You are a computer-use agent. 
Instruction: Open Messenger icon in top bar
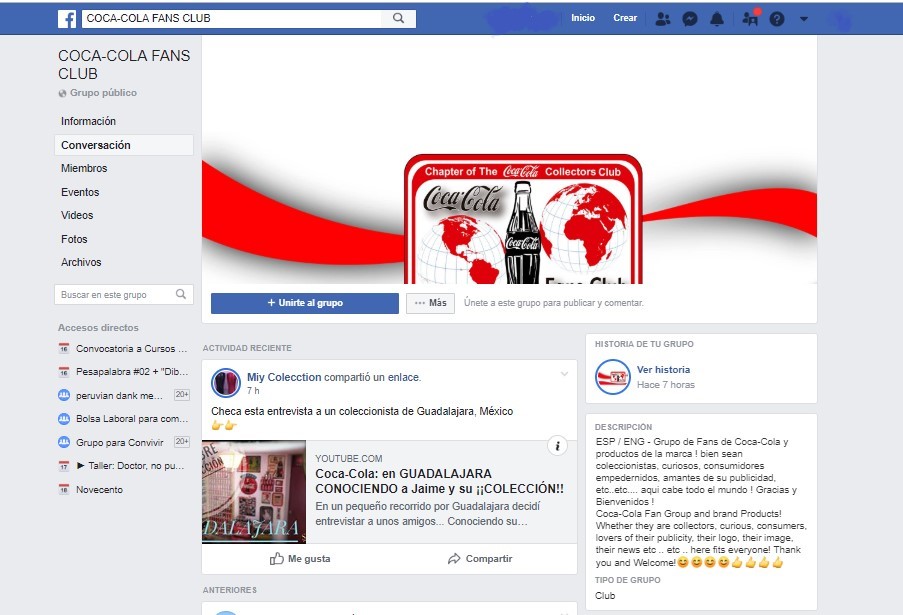(x=689, y=19)
